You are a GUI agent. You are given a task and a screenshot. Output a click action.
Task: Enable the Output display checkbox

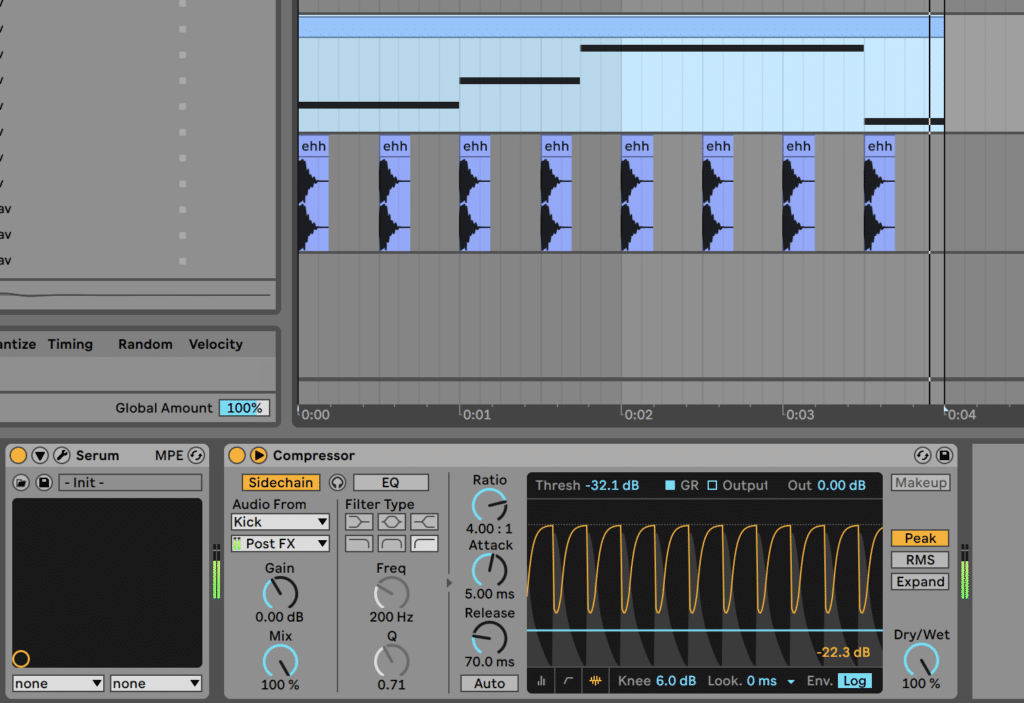[x=713, y=486]
